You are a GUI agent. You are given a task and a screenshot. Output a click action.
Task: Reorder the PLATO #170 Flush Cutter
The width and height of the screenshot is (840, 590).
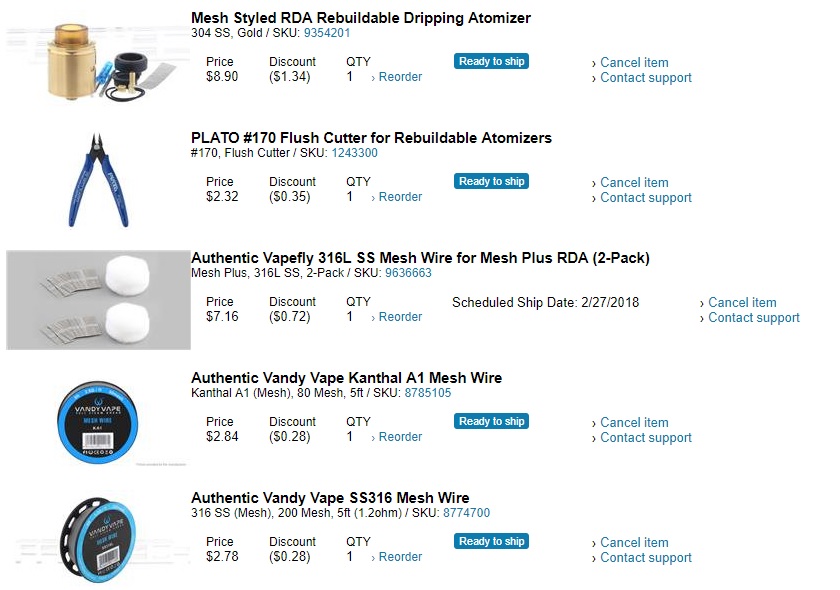click(x=400, y=197)
